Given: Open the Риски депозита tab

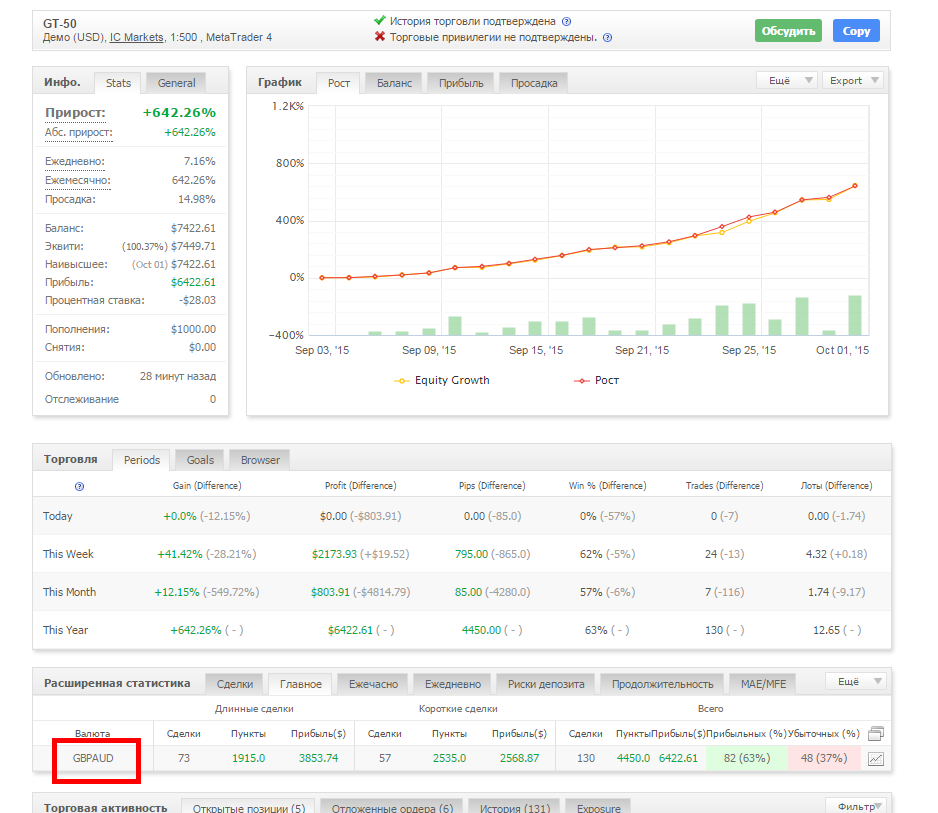Looking at the screenshot, I should pos(546,684).
